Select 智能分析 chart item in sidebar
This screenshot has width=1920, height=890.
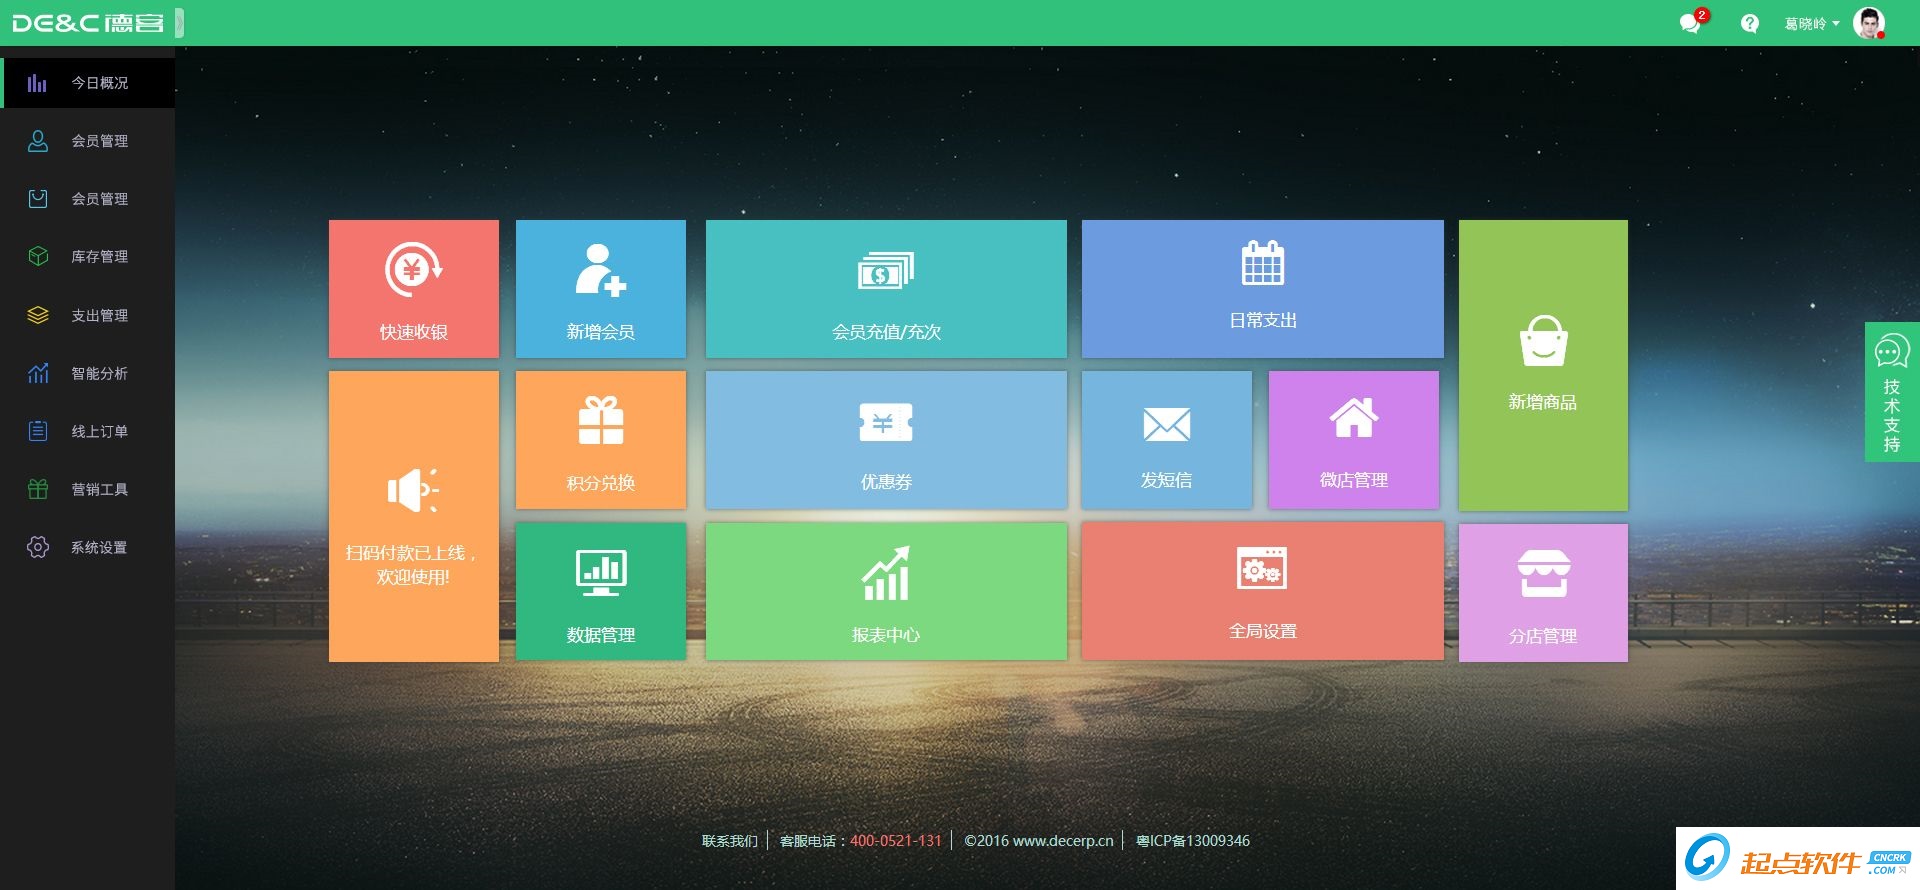point(88,374)
